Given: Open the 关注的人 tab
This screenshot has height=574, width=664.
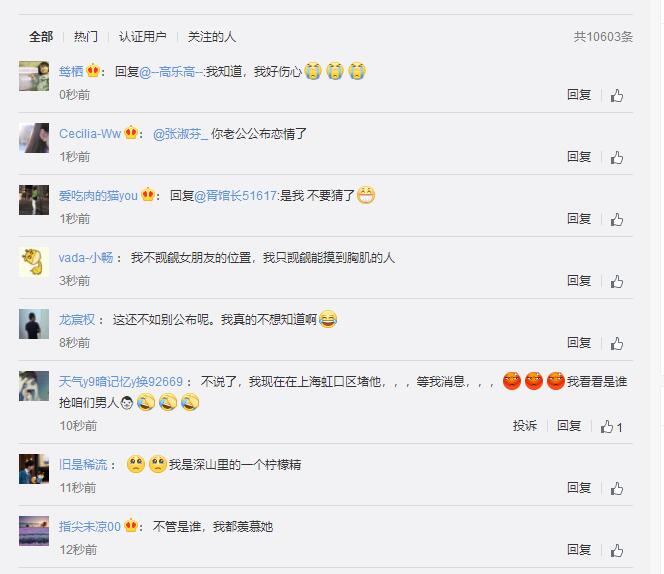Looking at the screenshot, I should 211,37.
